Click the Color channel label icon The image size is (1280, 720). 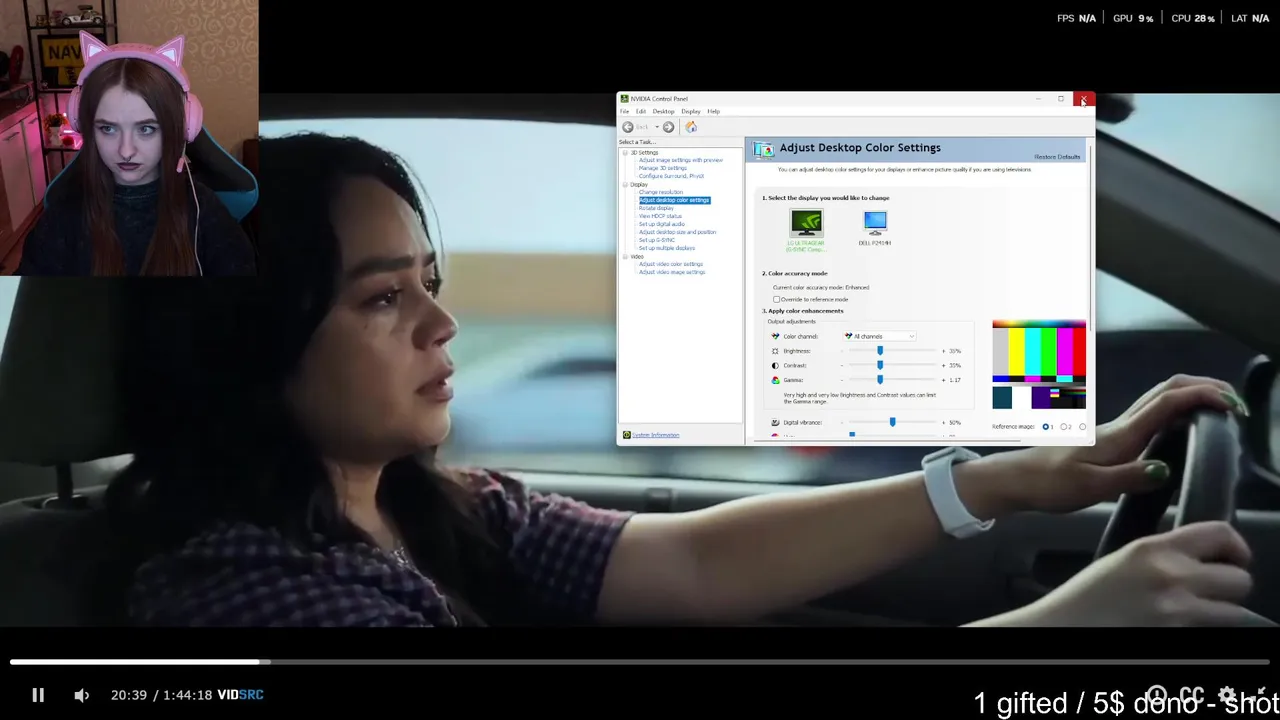775,336
